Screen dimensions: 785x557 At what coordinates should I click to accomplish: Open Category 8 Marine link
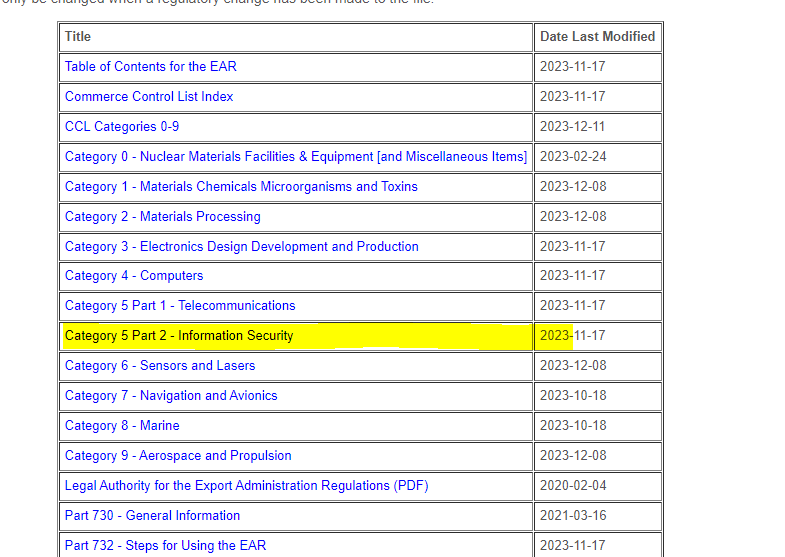pyautogui.click(x=122, y=426)
